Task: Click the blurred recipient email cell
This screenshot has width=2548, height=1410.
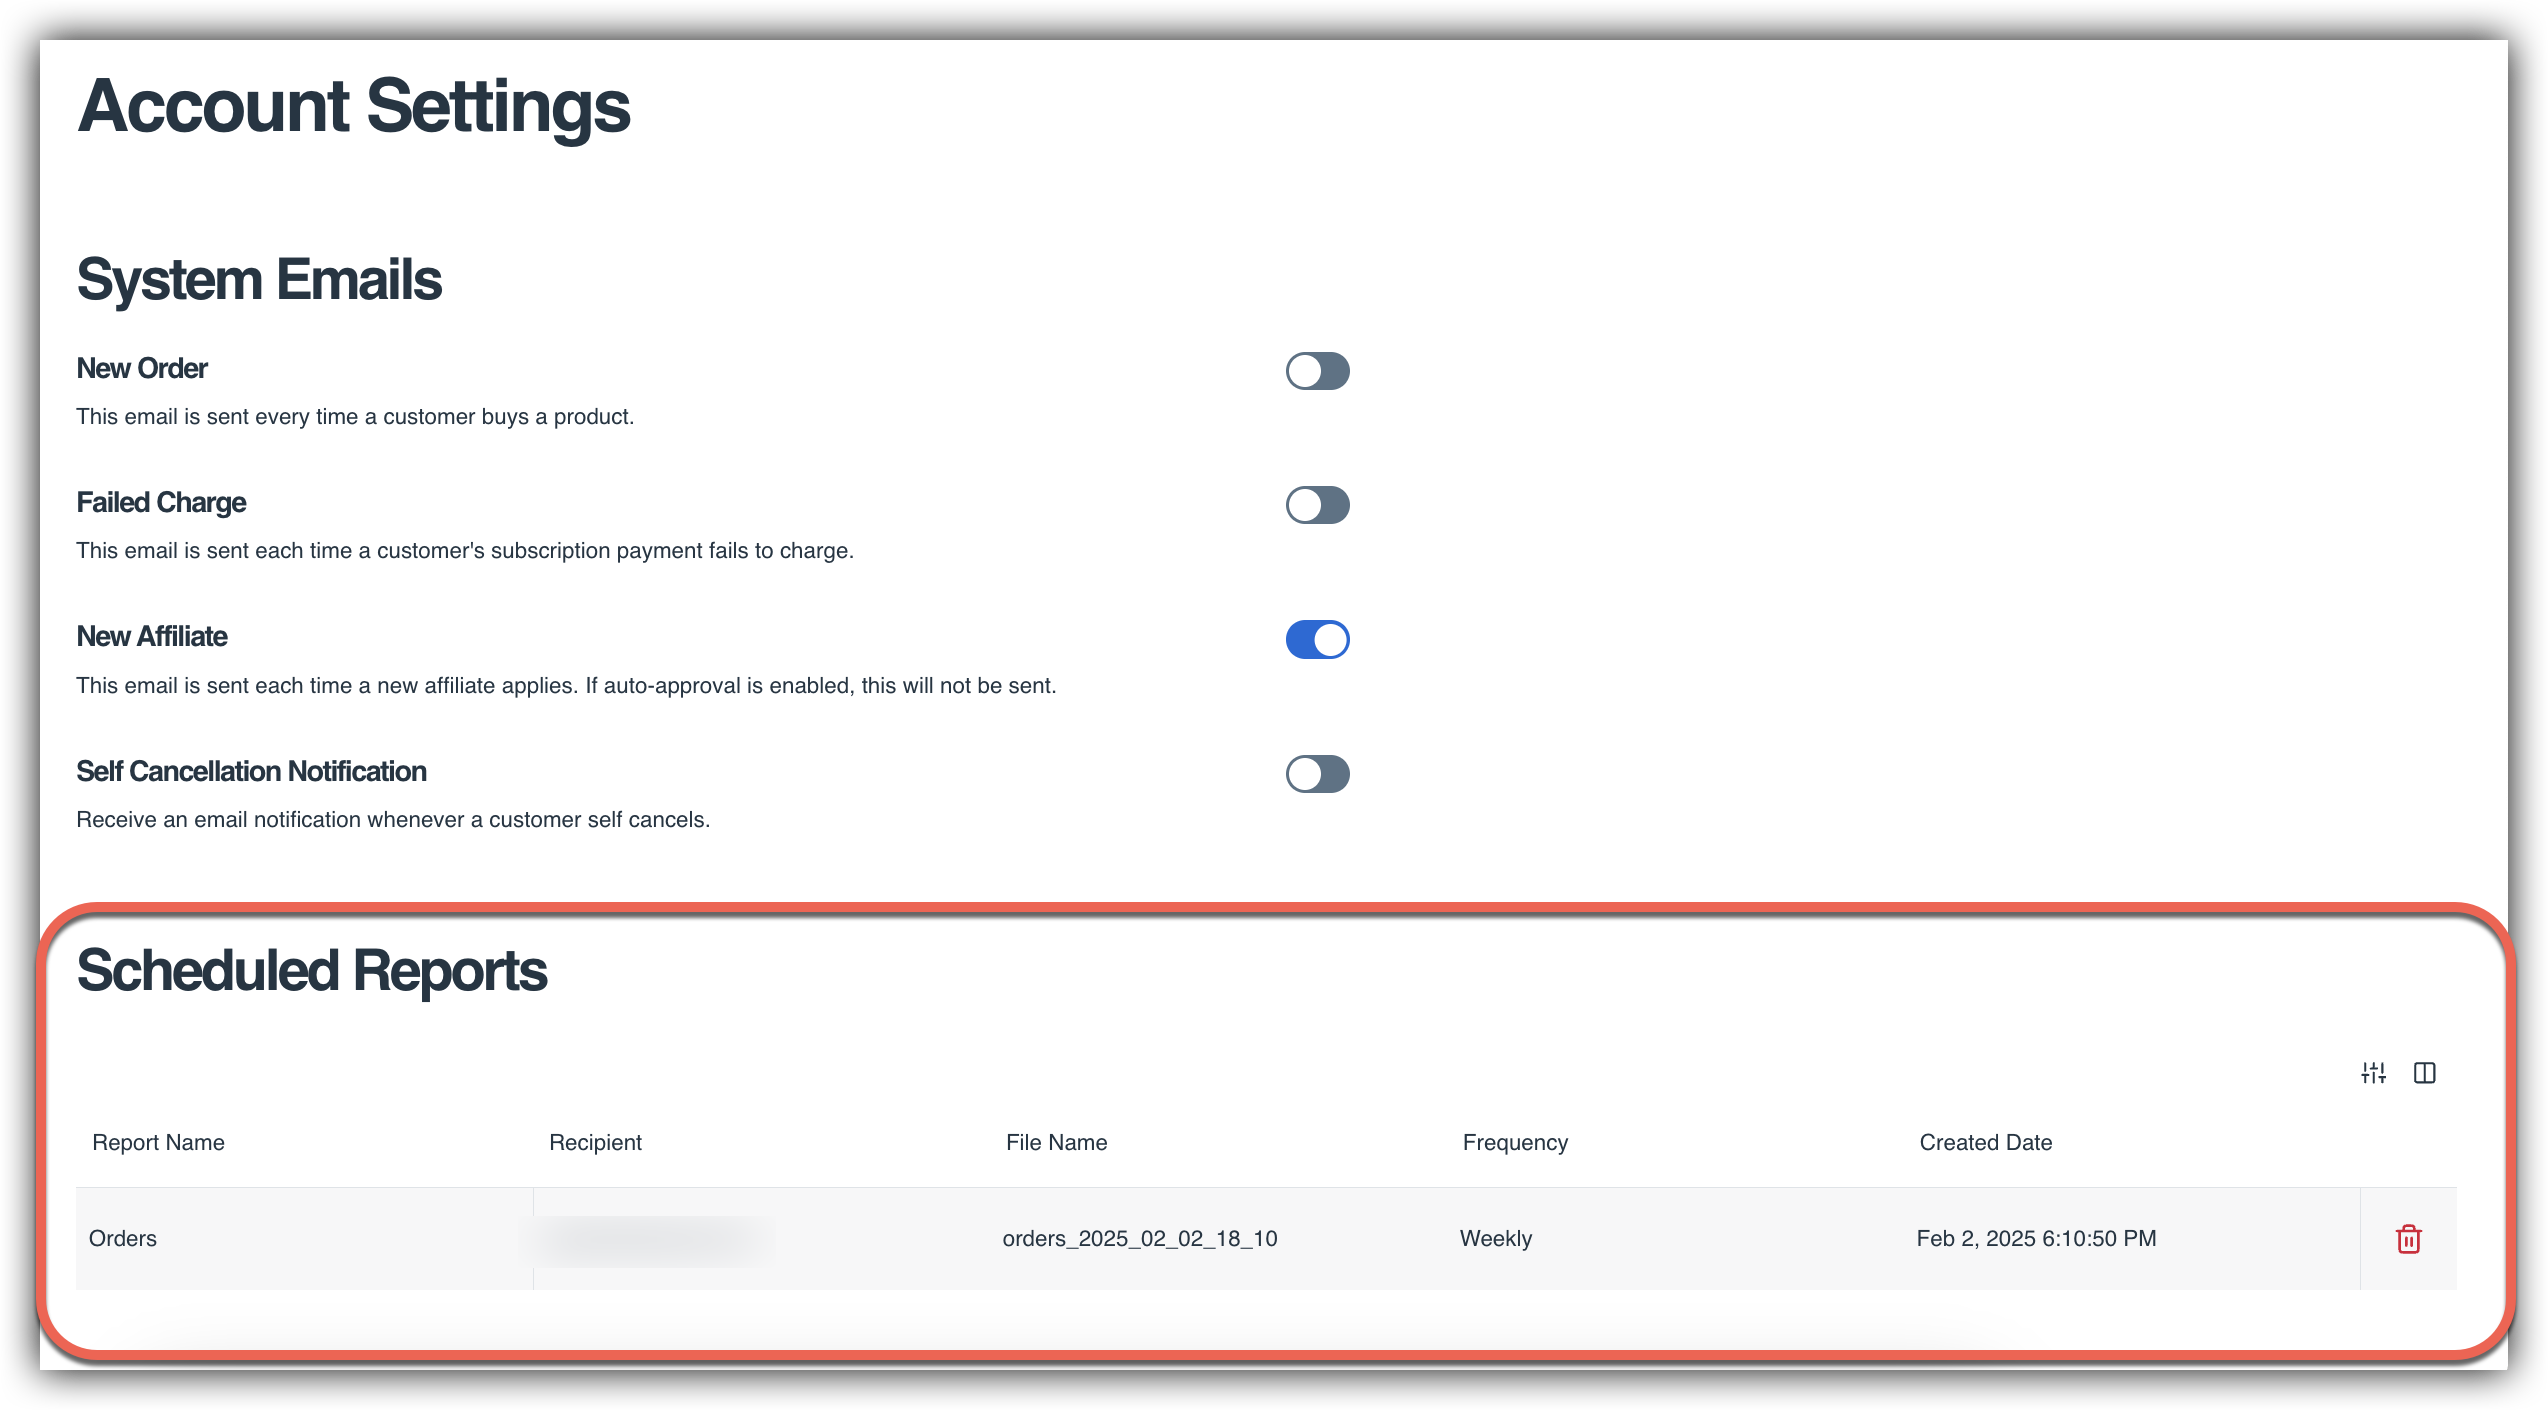Action: click(x=650, y=1240)
